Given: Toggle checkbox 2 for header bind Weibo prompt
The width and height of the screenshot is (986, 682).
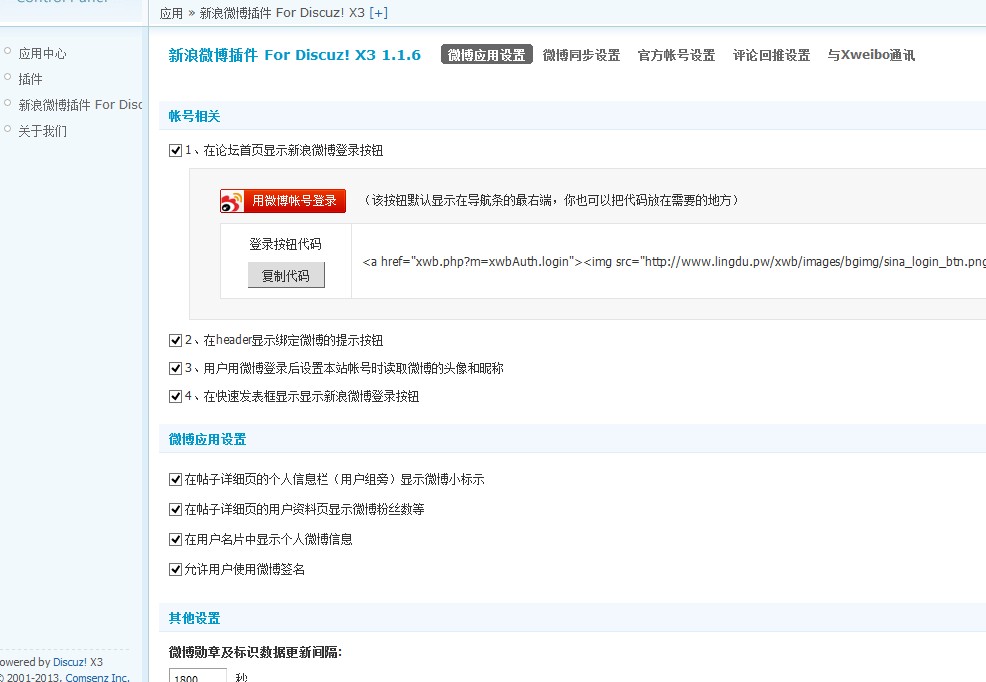Looking at the screenshot, I should coord(175,341).
